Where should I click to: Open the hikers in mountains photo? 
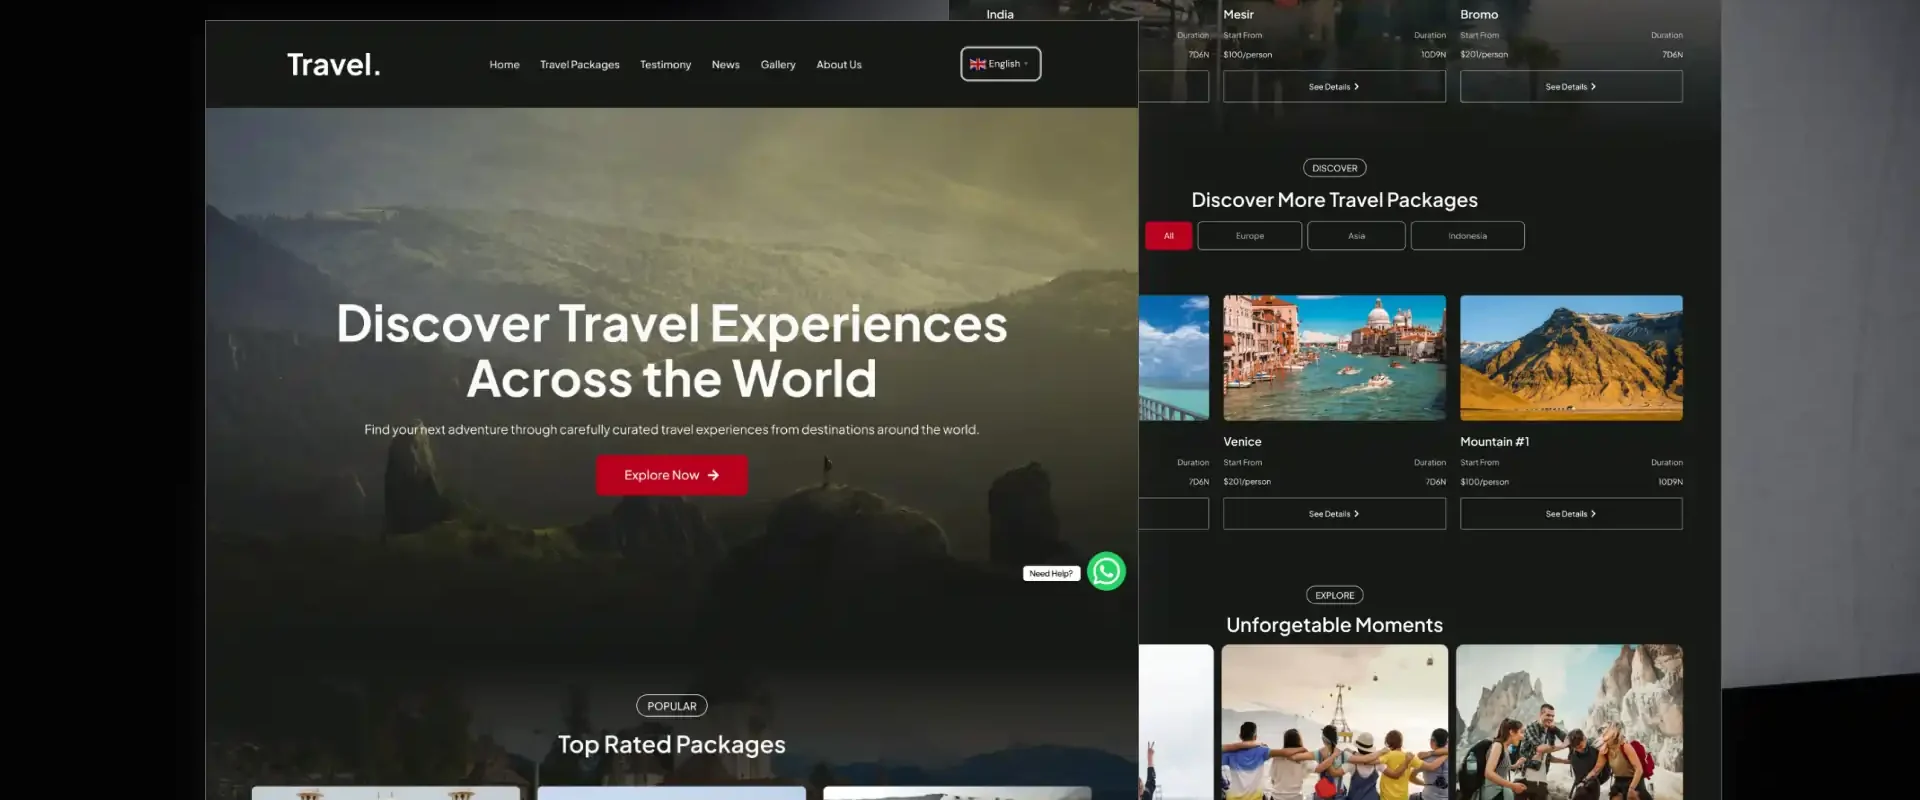pos(1569,722)
